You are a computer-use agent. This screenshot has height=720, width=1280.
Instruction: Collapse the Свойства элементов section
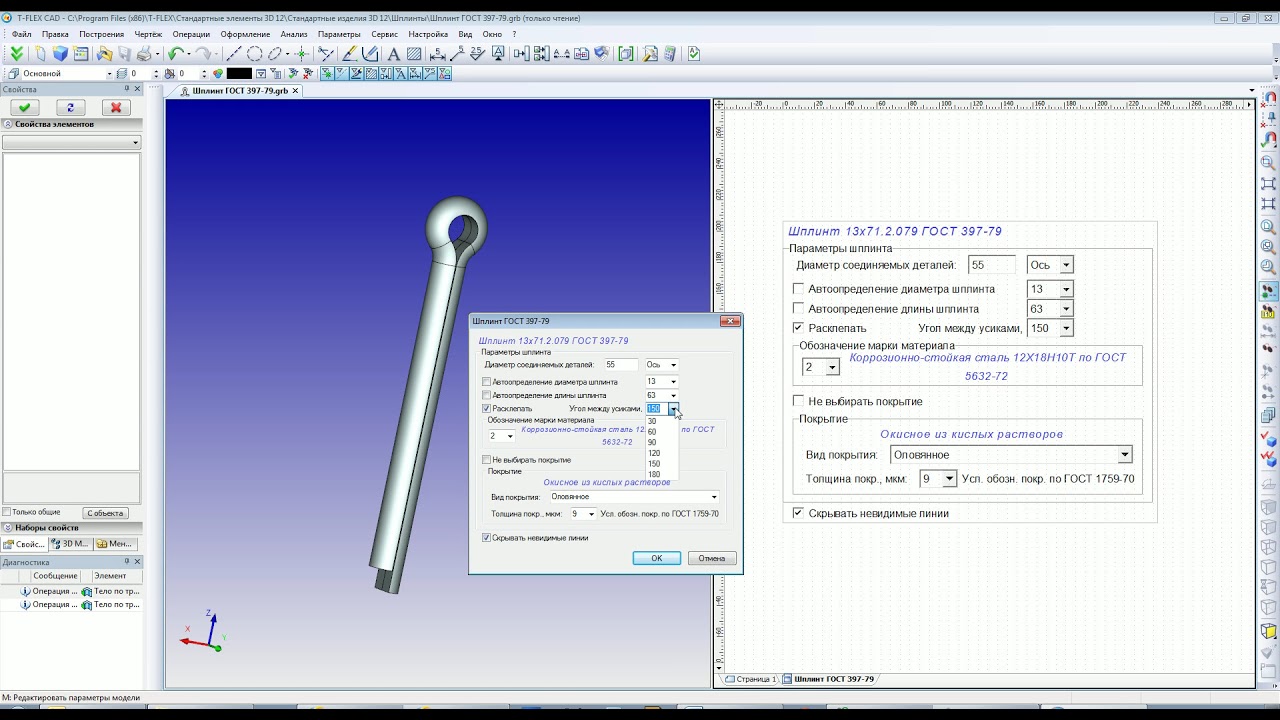point(7,124)
